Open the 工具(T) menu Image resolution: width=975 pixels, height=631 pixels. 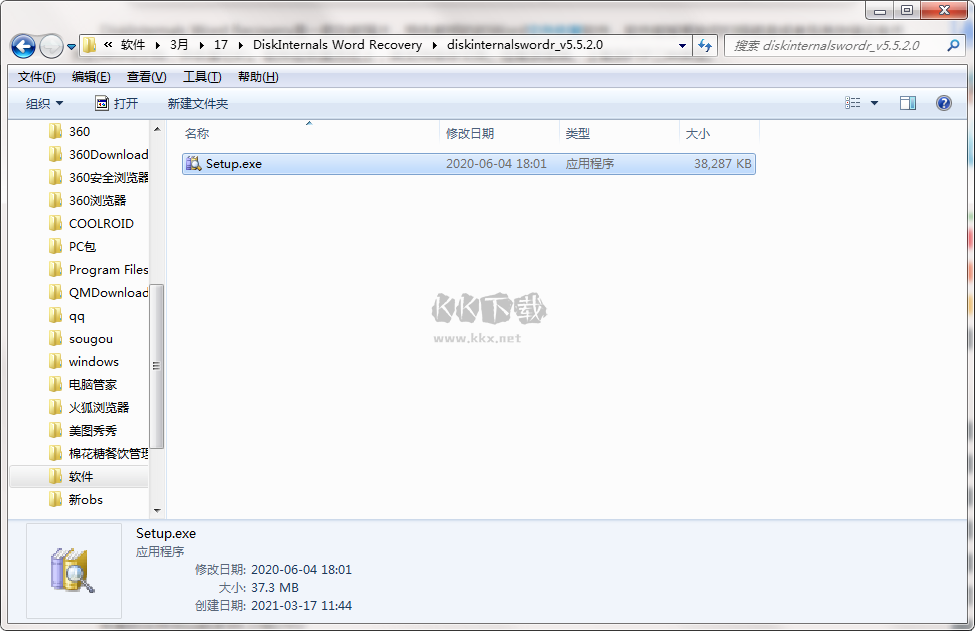tap(201, 76)
